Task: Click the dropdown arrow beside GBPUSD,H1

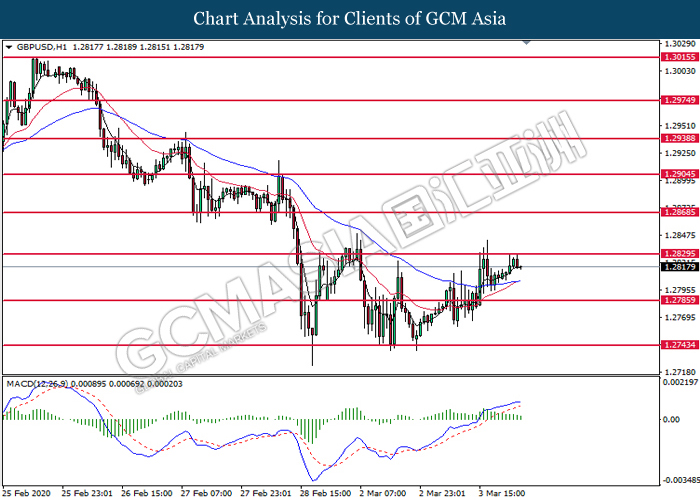Action: tap(8, 47)
